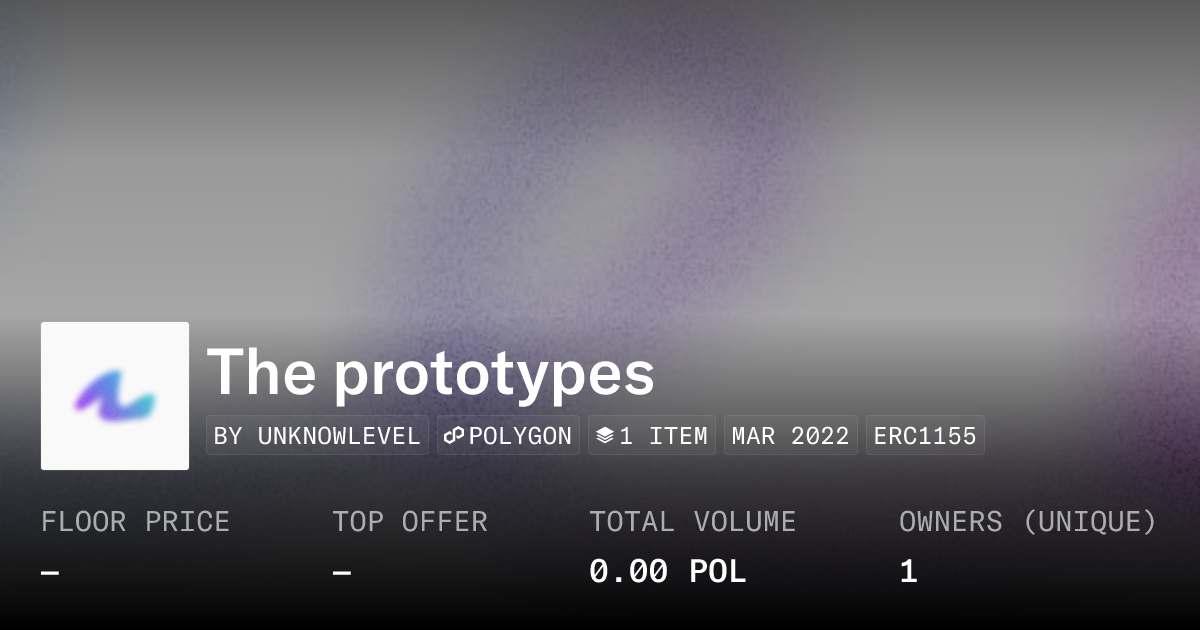
Task: Click the stacked layers item icon
Action: pyautogui.click(x=604, y=436)
